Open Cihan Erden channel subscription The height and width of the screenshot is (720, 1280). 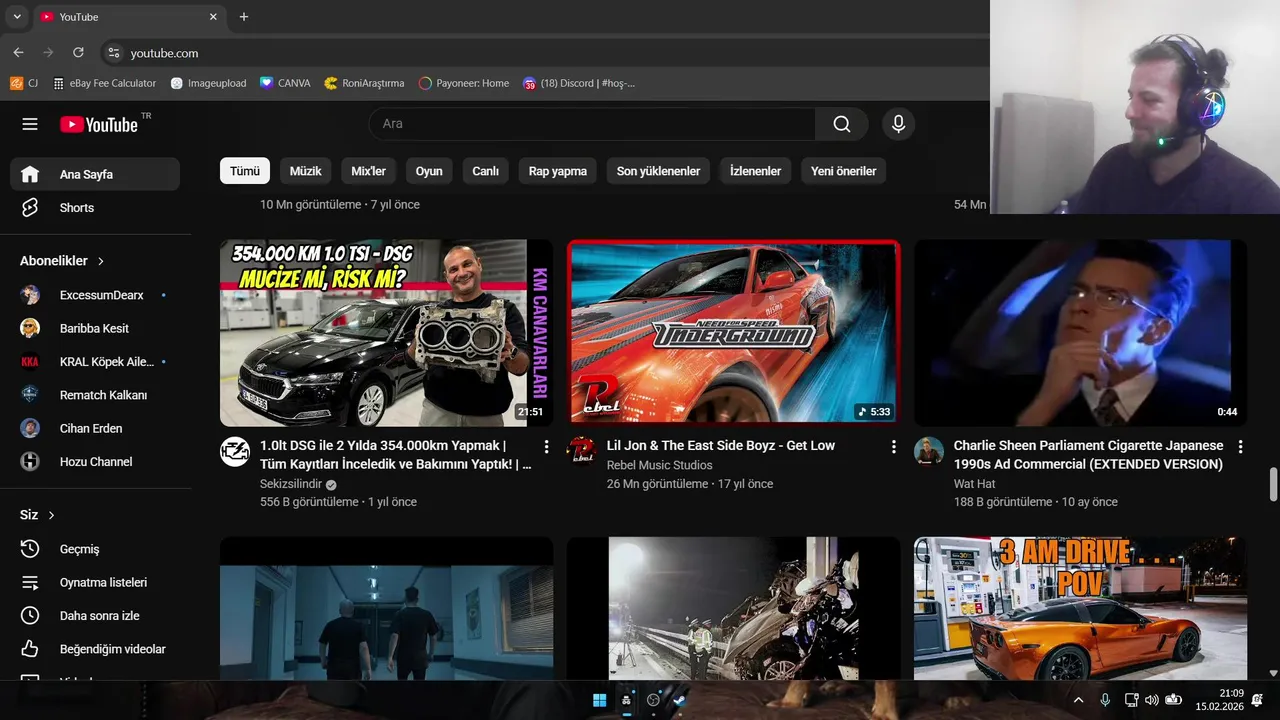95,428
